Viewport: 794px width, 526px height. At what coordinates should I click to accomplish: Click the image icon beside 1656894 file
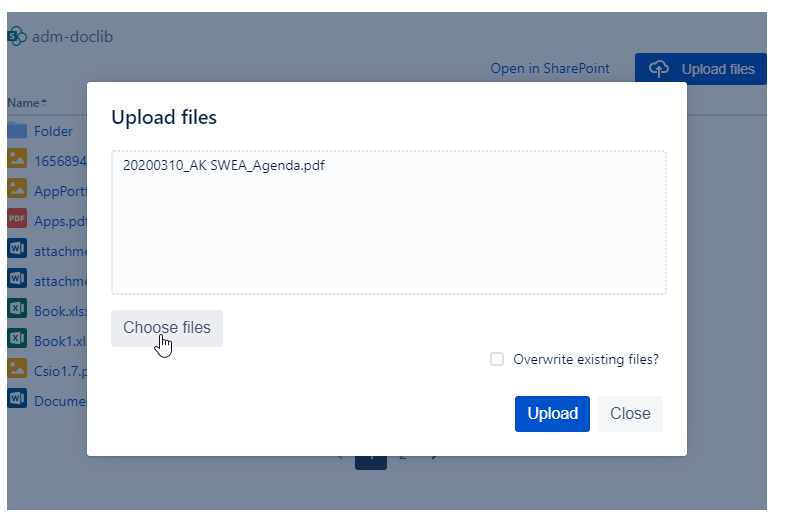pos(17,159)
